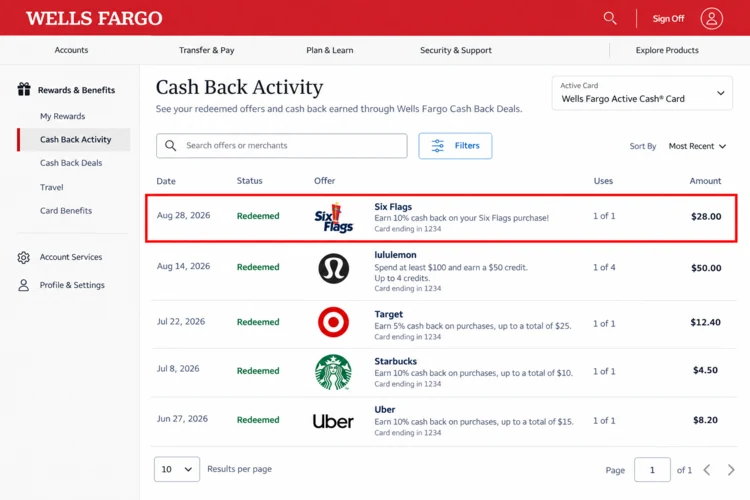Viewport: 750px width, 500px height.
Task: Open the Sort By Most Recent dropdown
Action: point(697,146)
